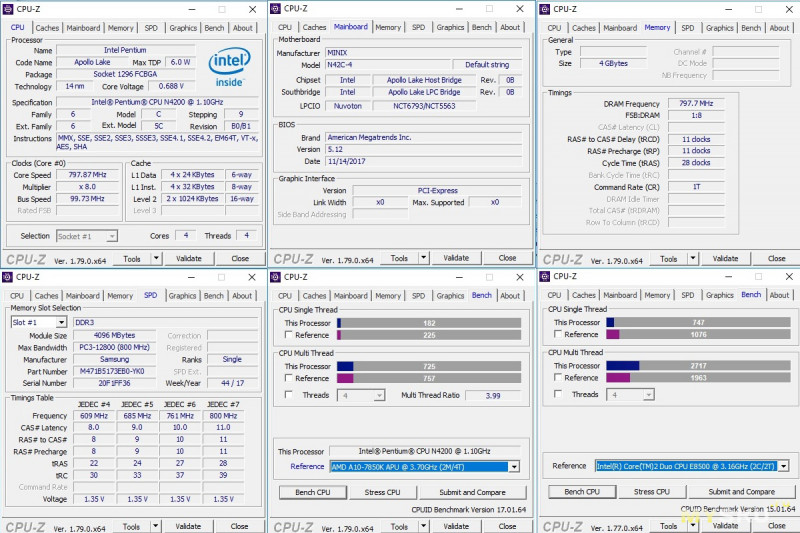
Task: Click the CPU-Z app icon in the Mainboard window title bar
Action: [x=276, y=9]
